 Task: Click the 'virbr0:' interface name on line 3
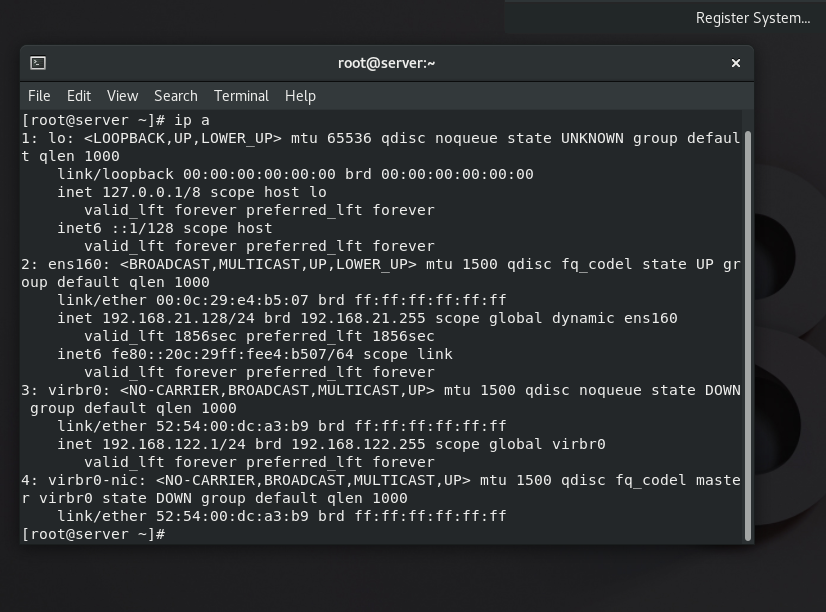(80, 390)
